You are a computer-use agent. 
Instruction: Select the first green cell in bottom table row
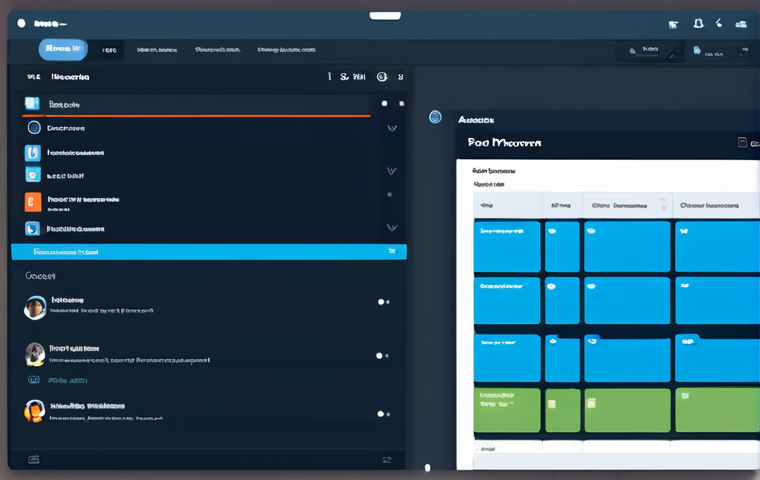(507, 410)
